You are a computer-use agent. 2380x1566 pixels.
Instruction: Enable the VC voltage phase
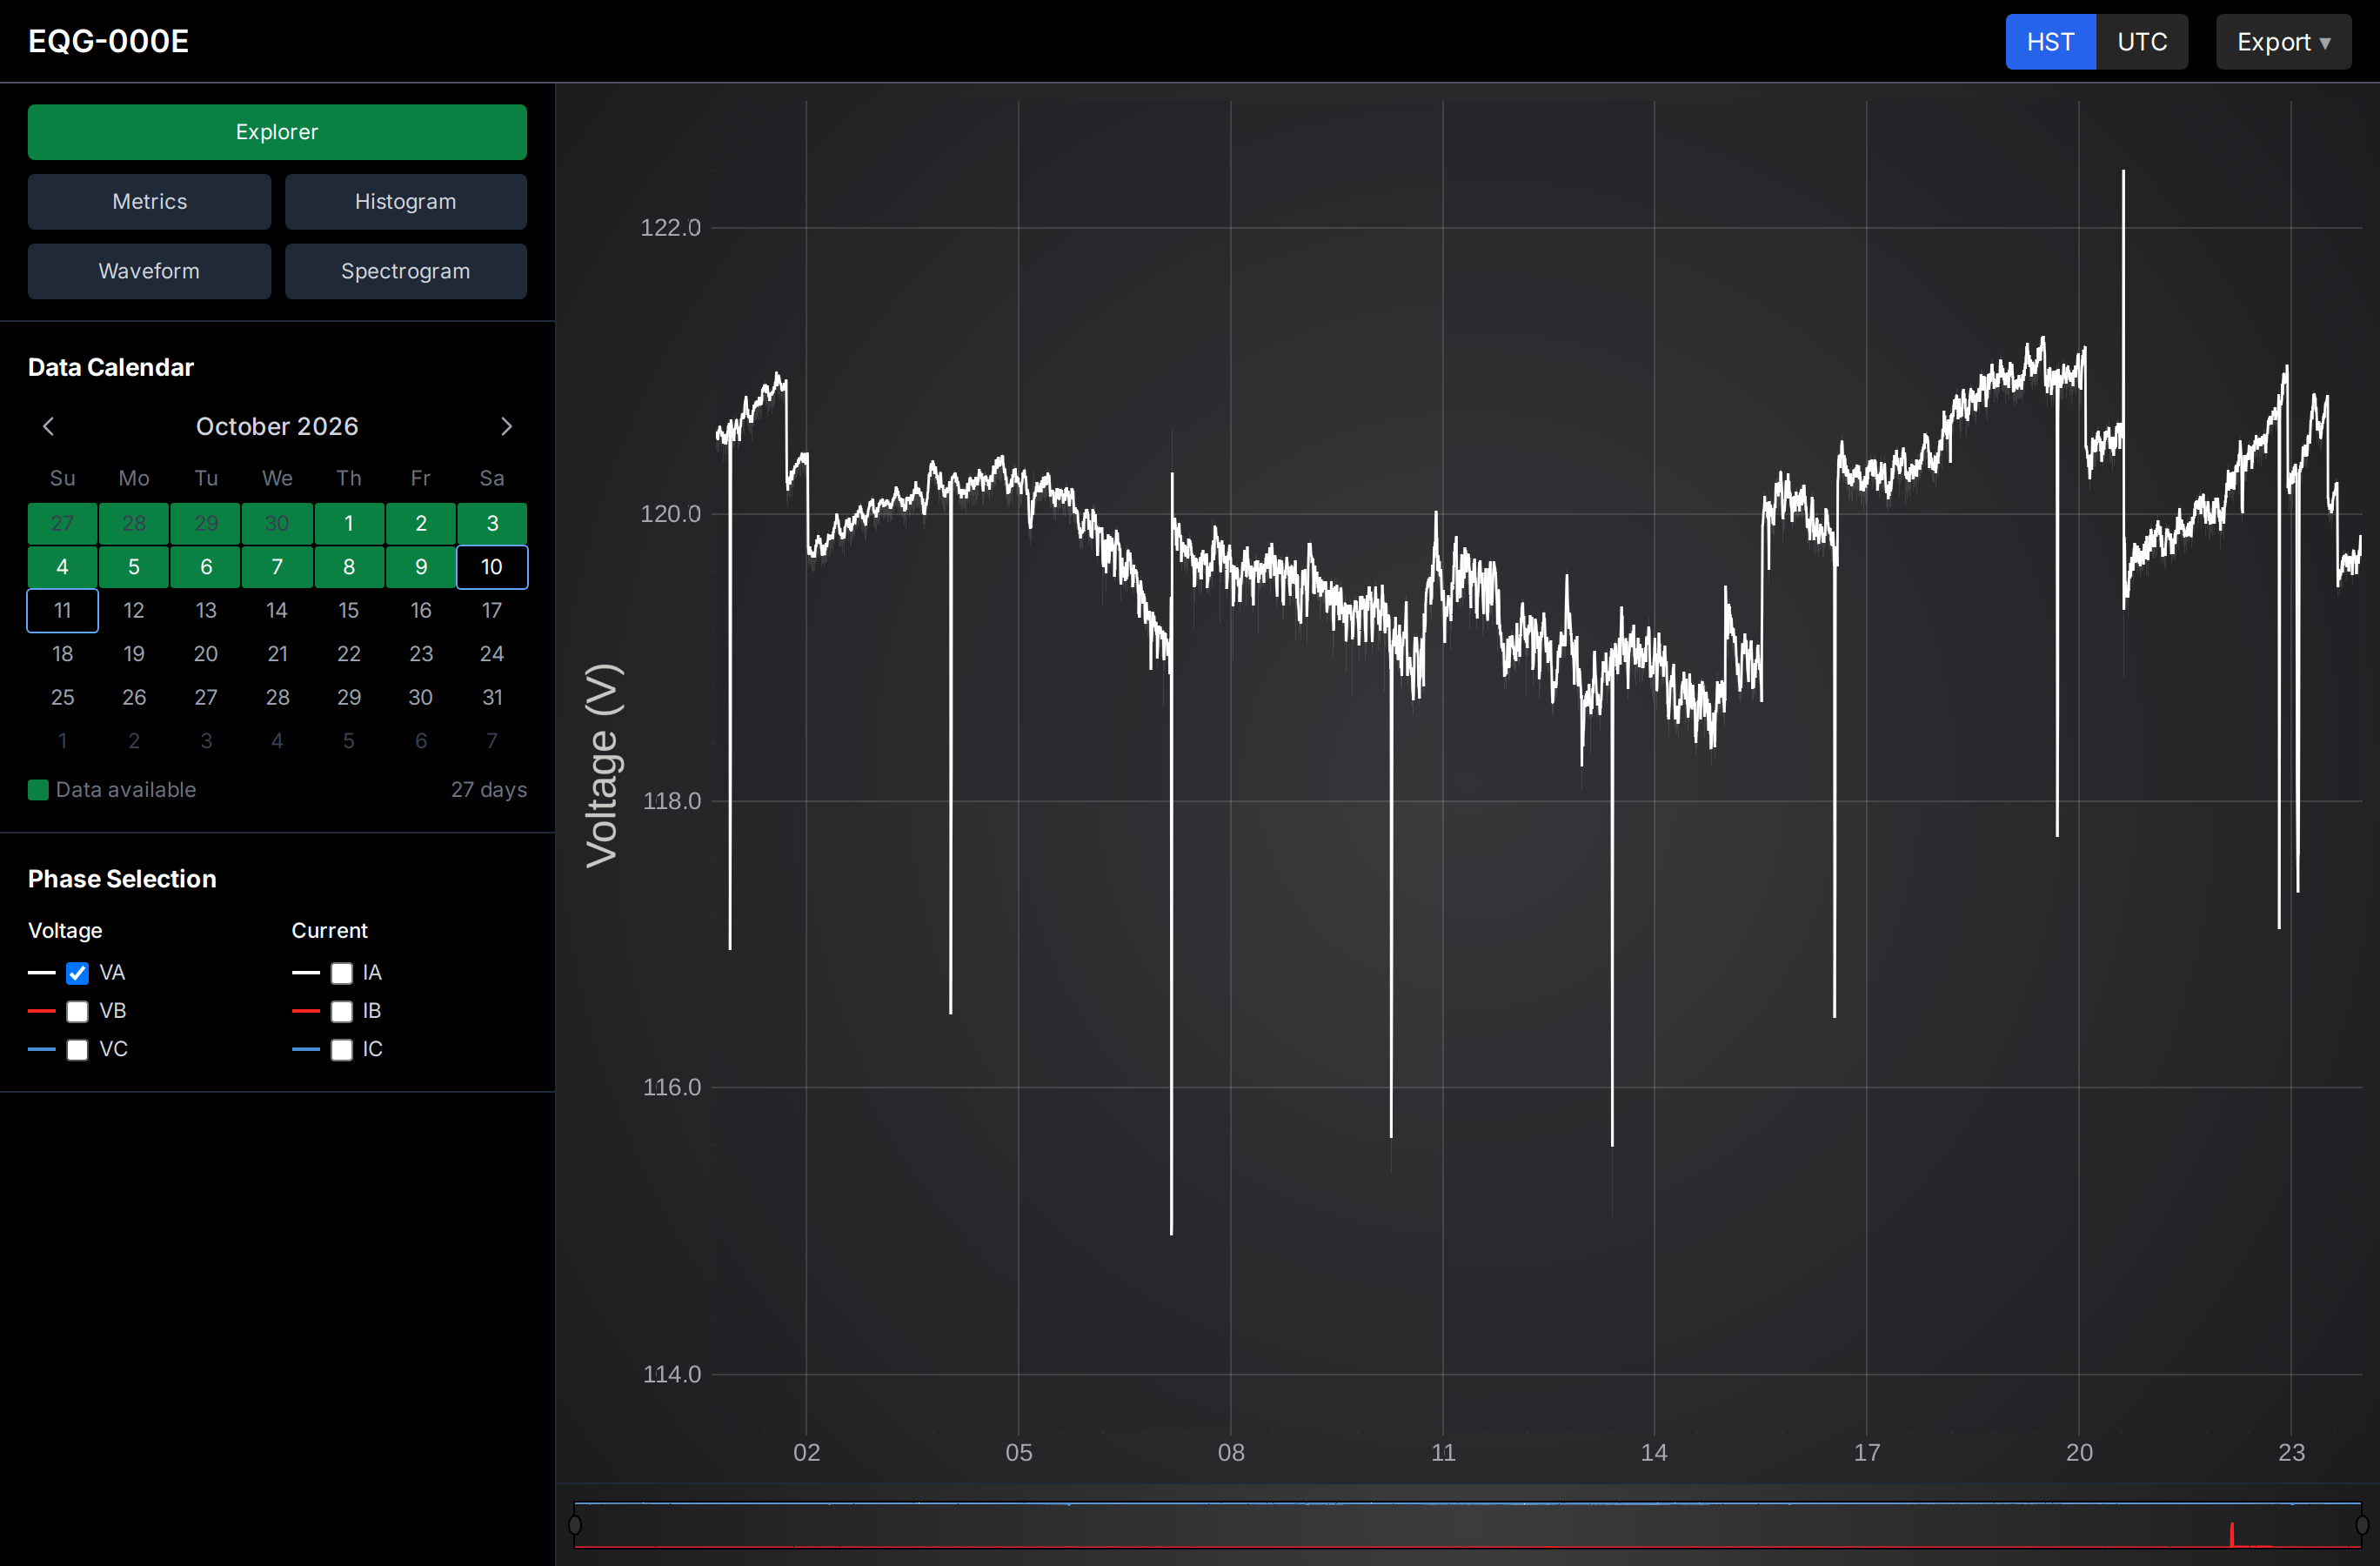77,1049
